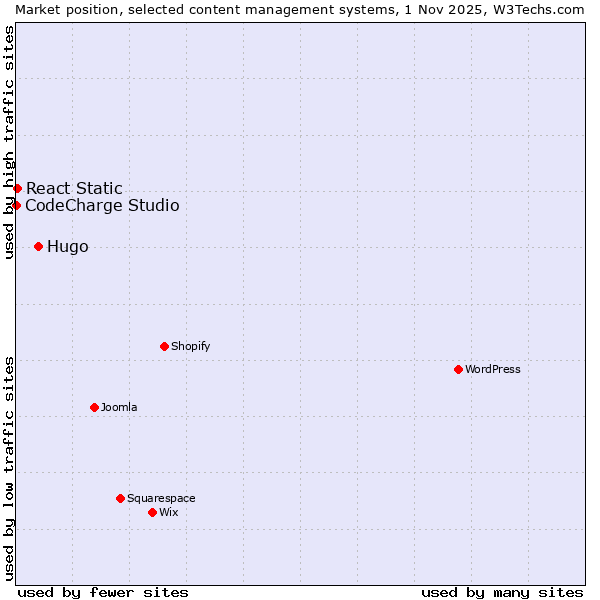Click the React Static data point marker
This screenshot has height=600, width=600.
[17, 188]
